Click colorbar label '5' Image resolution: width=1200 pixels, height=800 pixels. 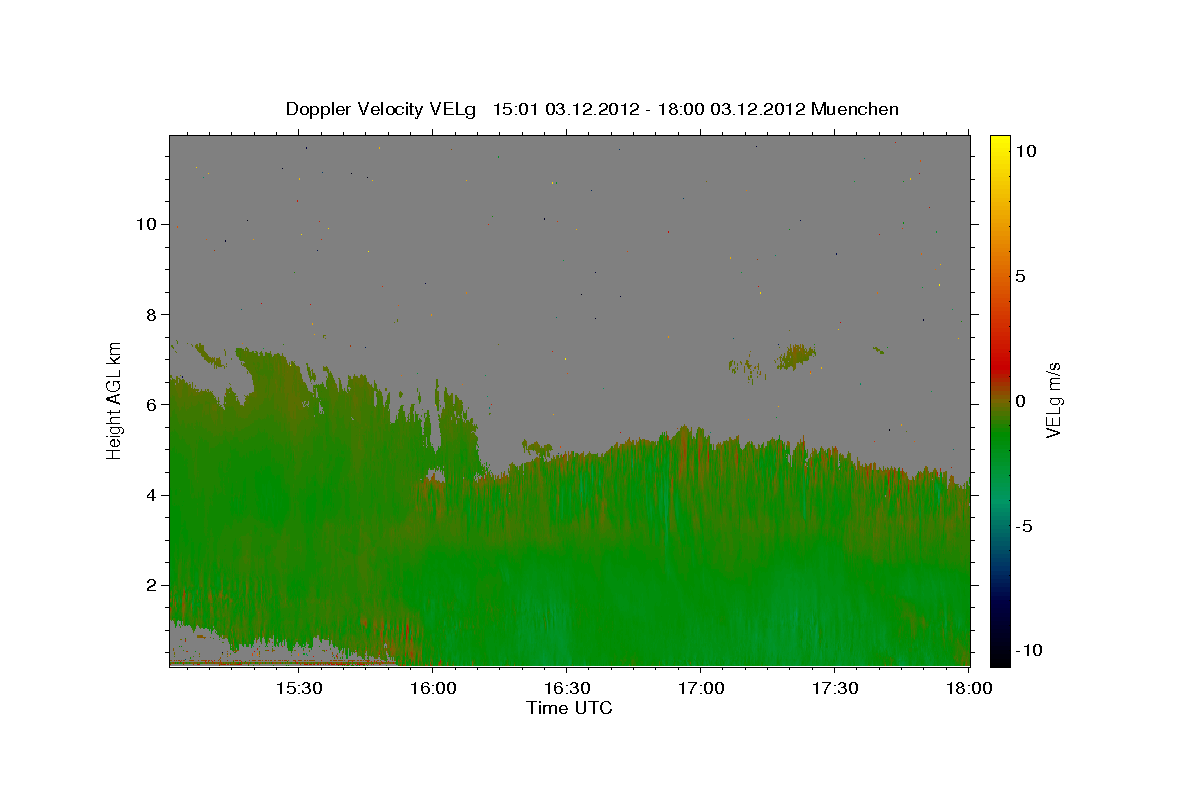tap(1020, 276)
